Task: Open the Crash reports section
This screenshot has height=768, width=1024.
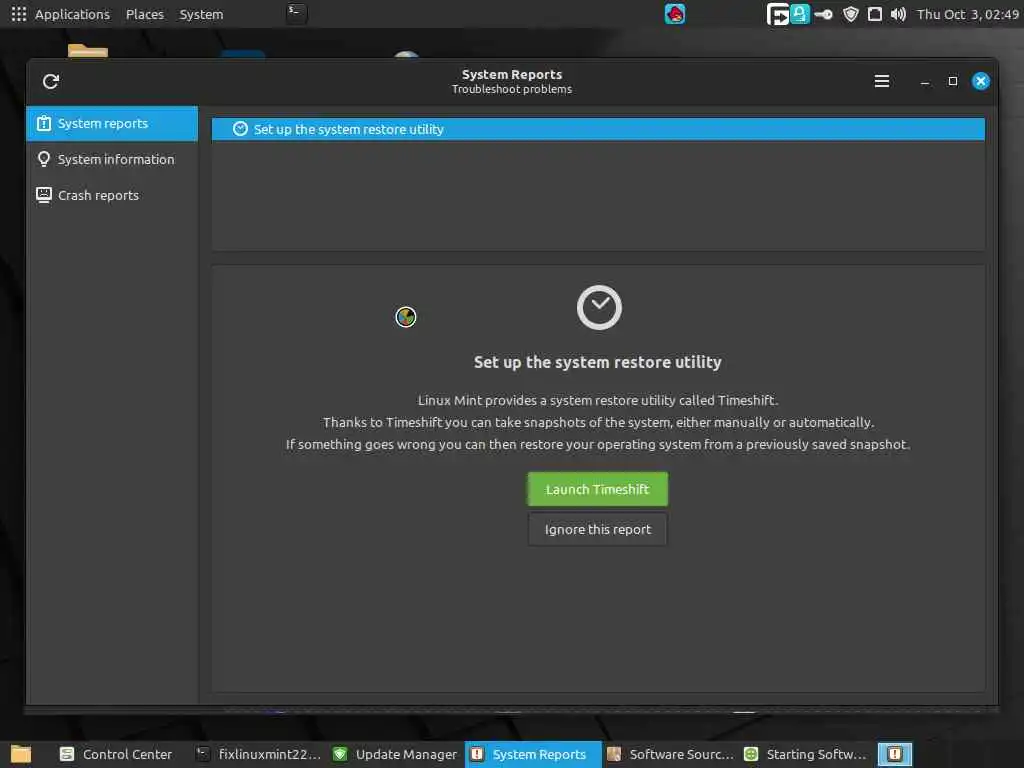Action: (112, 195)
